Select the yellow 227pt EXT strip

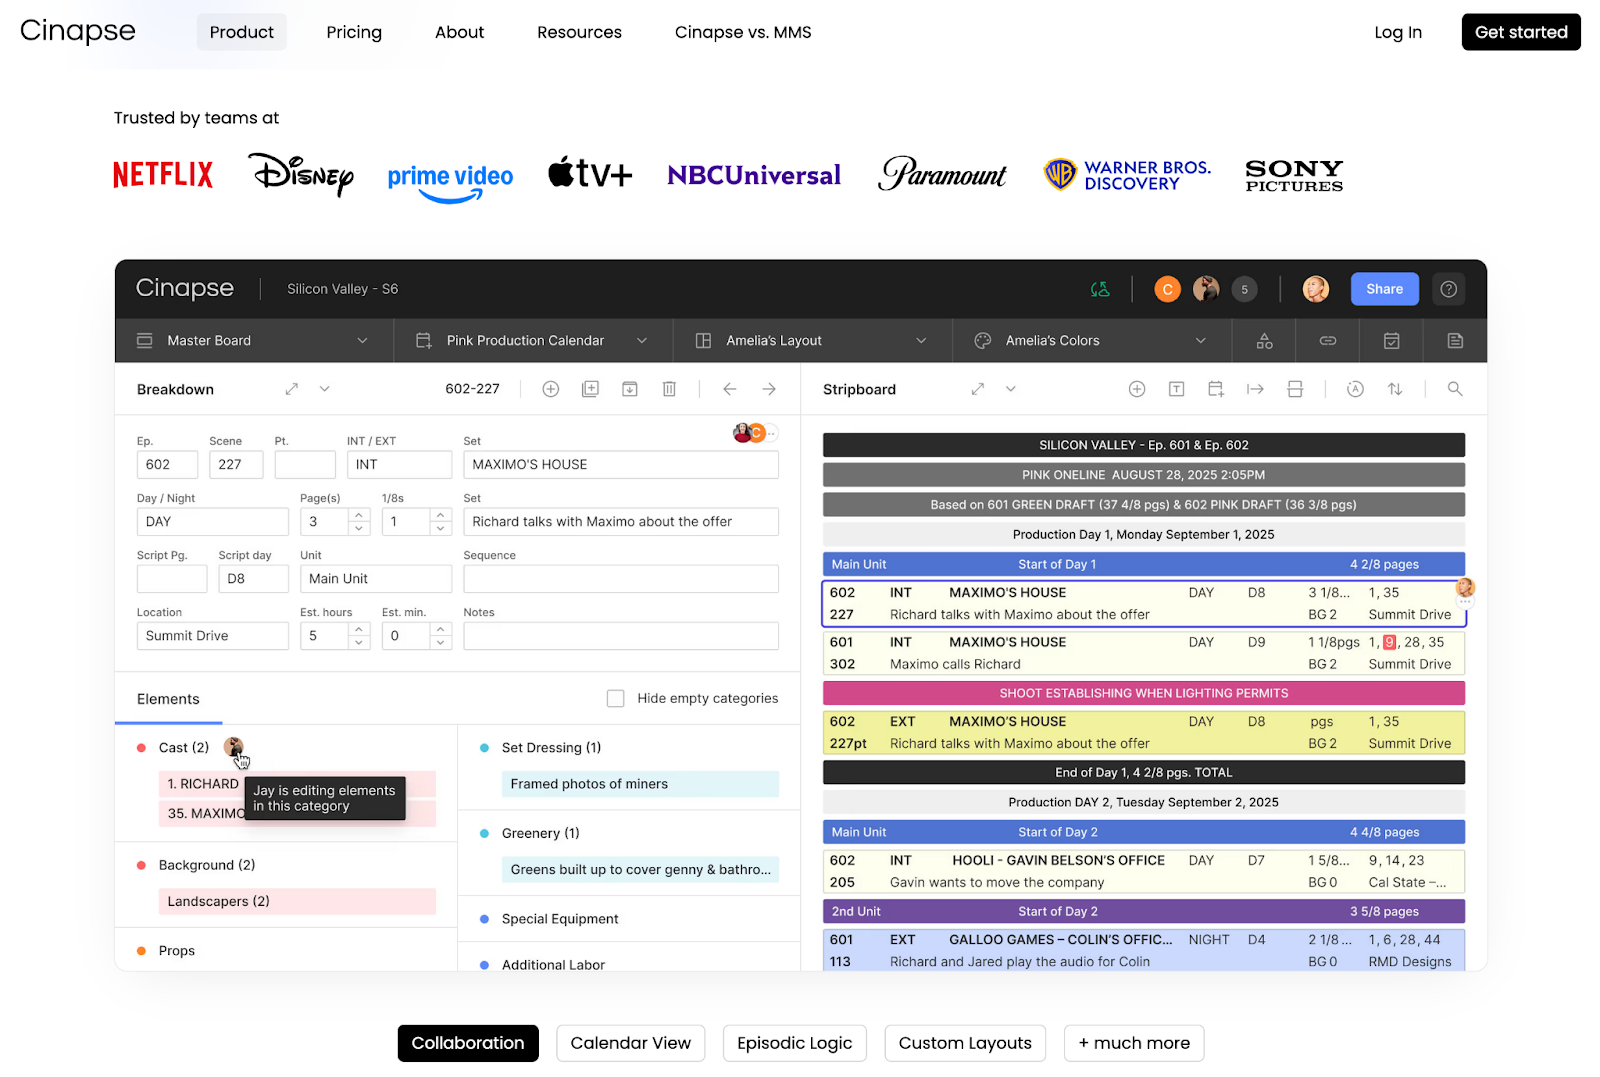(x=1144, y=732)
